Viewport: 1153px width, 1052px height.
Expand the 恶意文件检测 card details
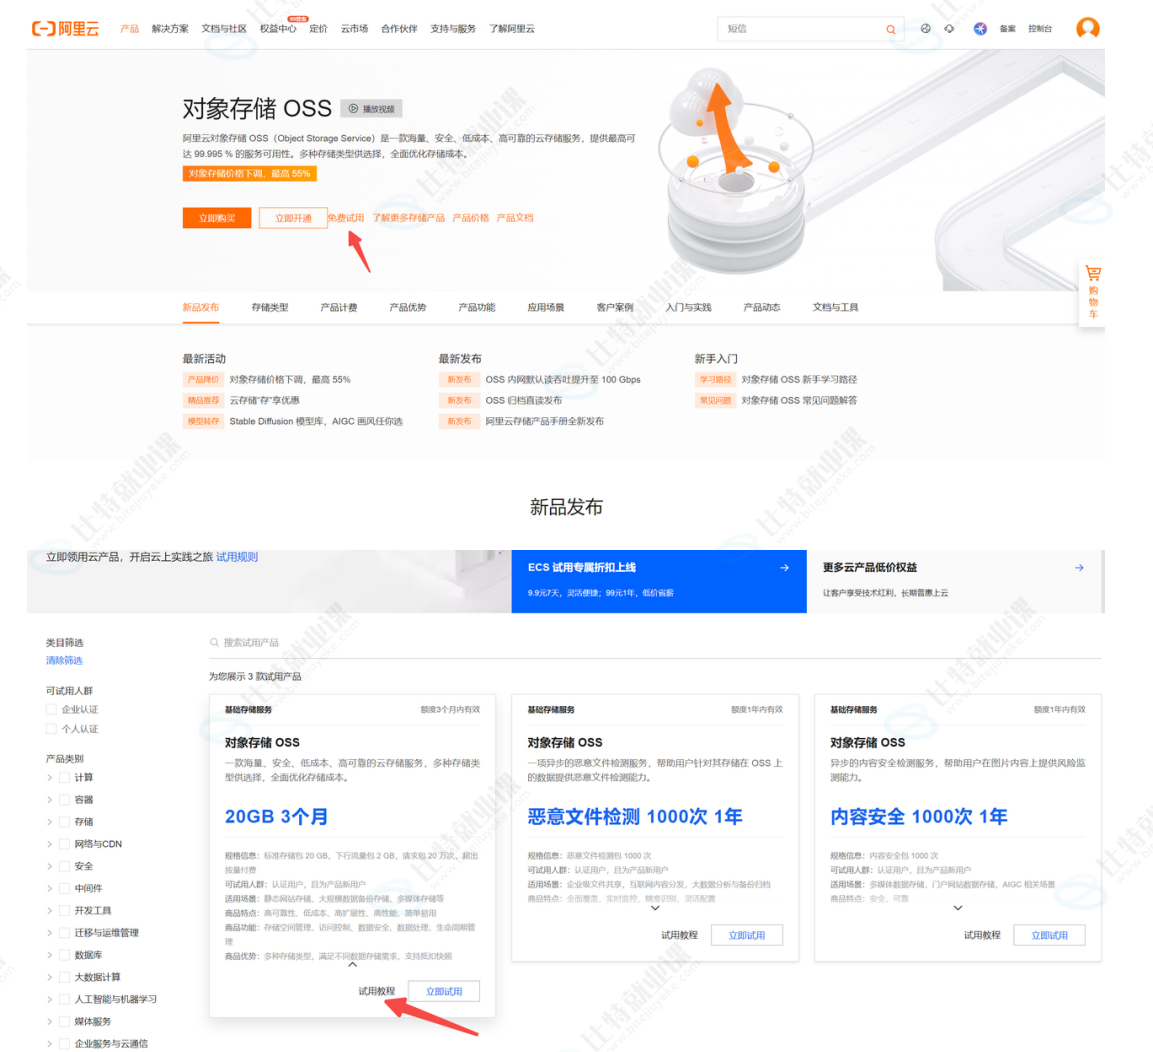[655, 908]
